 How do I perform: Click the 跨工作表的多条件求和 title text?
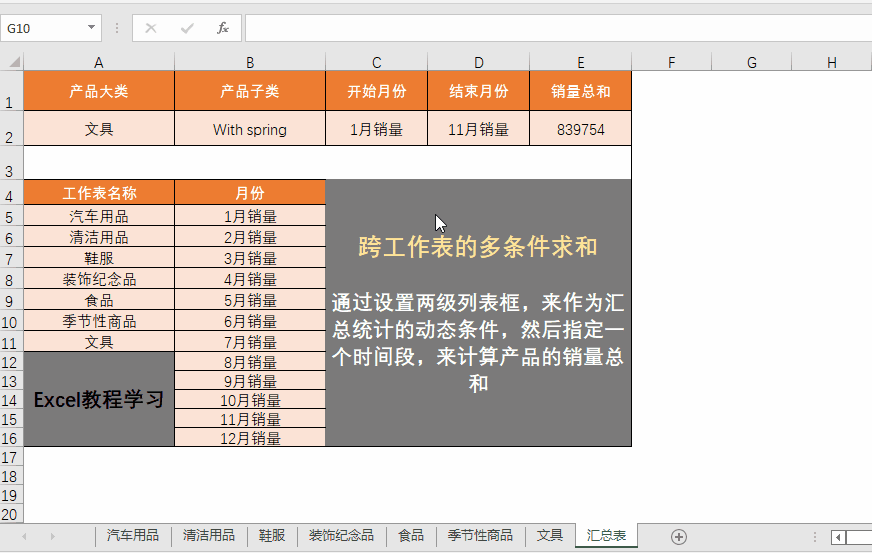(478, 246)
